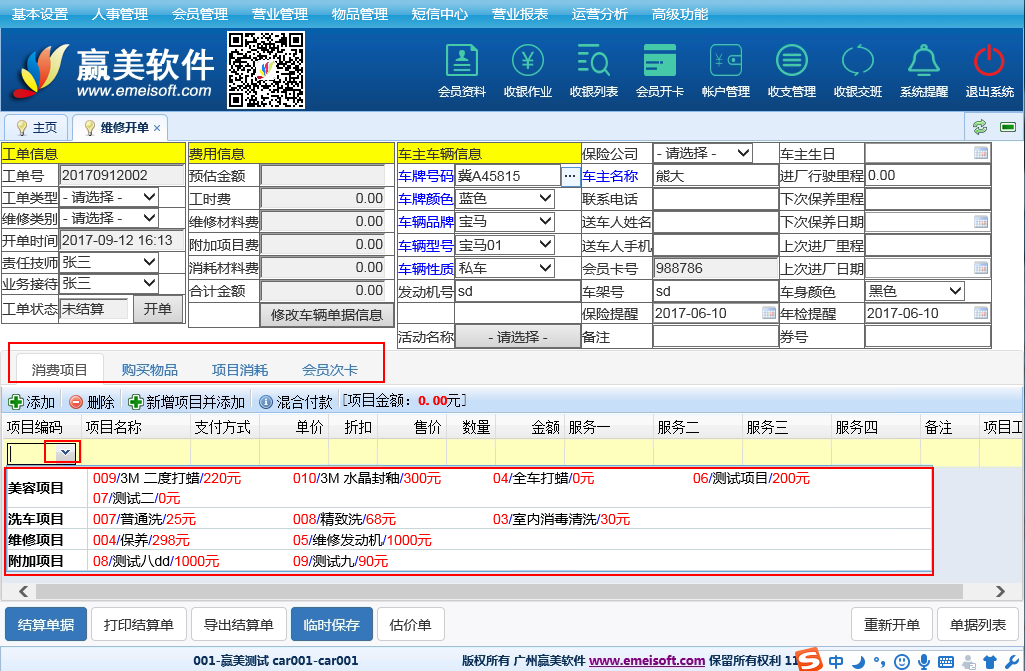This screenshot has height=671, width=1025.
Task: Close the 维修开单 tab
Action: click(157, 128)
